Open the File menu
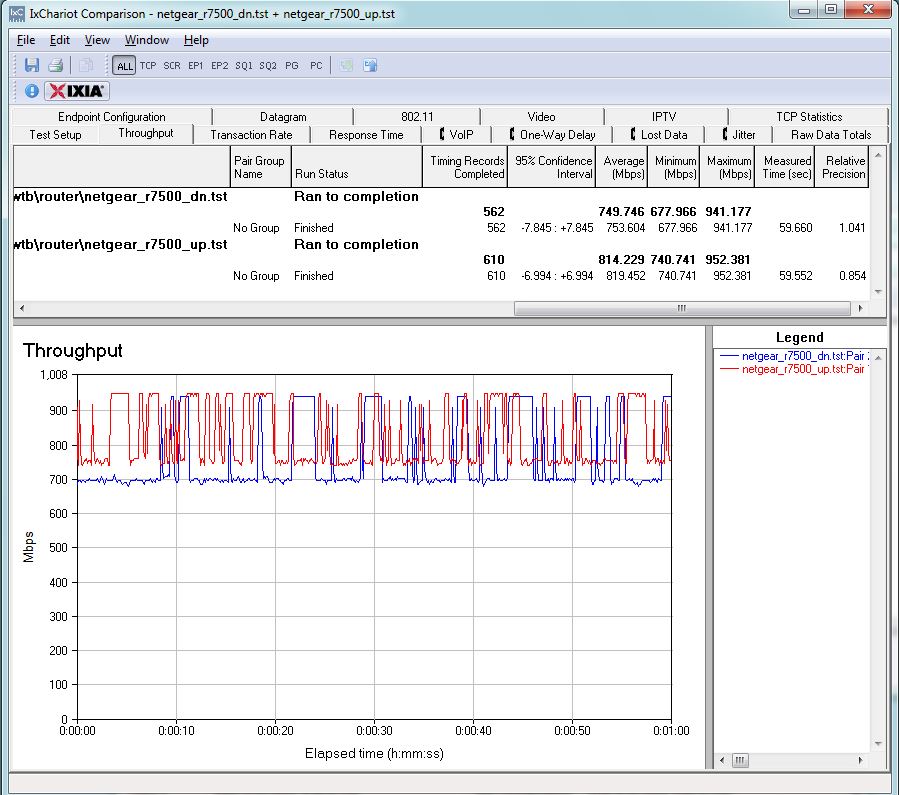The height and width of the screenshot is (795, 899). coord(26,40)
